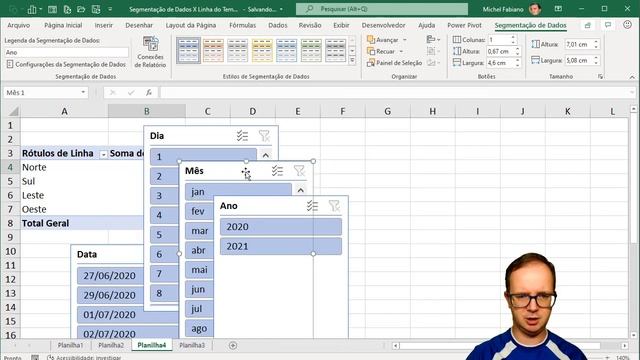Select the yellow slicer style
This screenshot has width=640, height=360.
click(262, 51)
